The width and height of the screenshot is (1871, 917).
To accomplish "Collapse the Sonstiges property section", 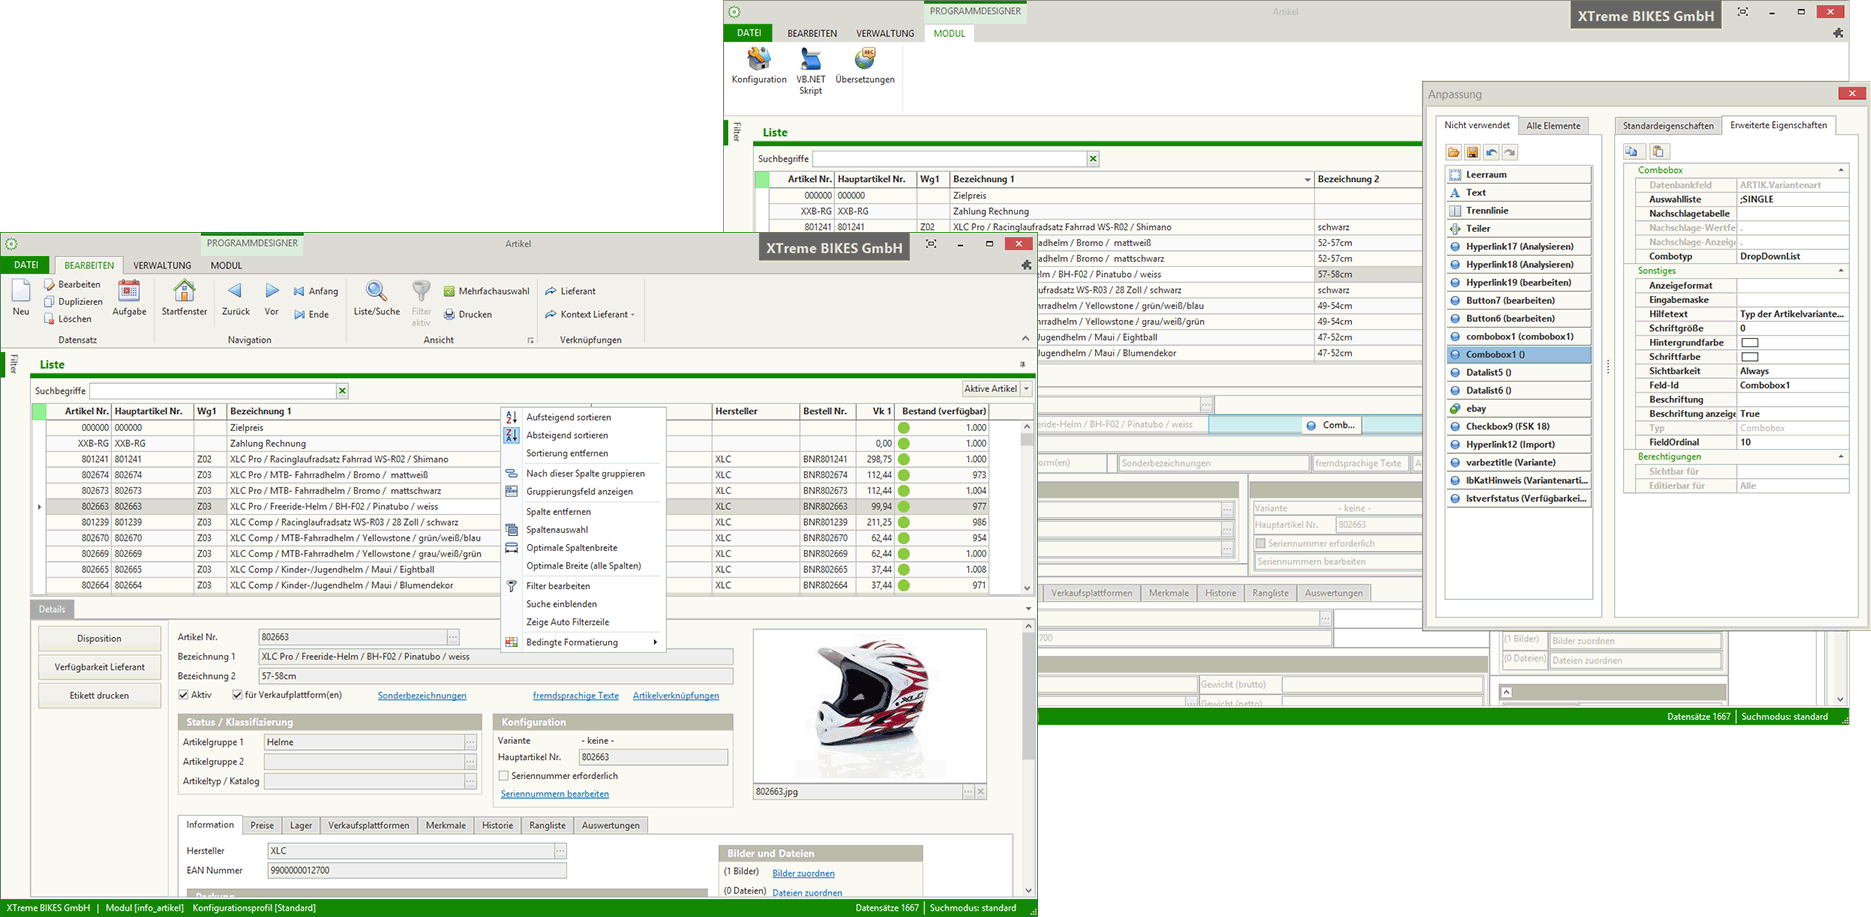I will 1841,271.
